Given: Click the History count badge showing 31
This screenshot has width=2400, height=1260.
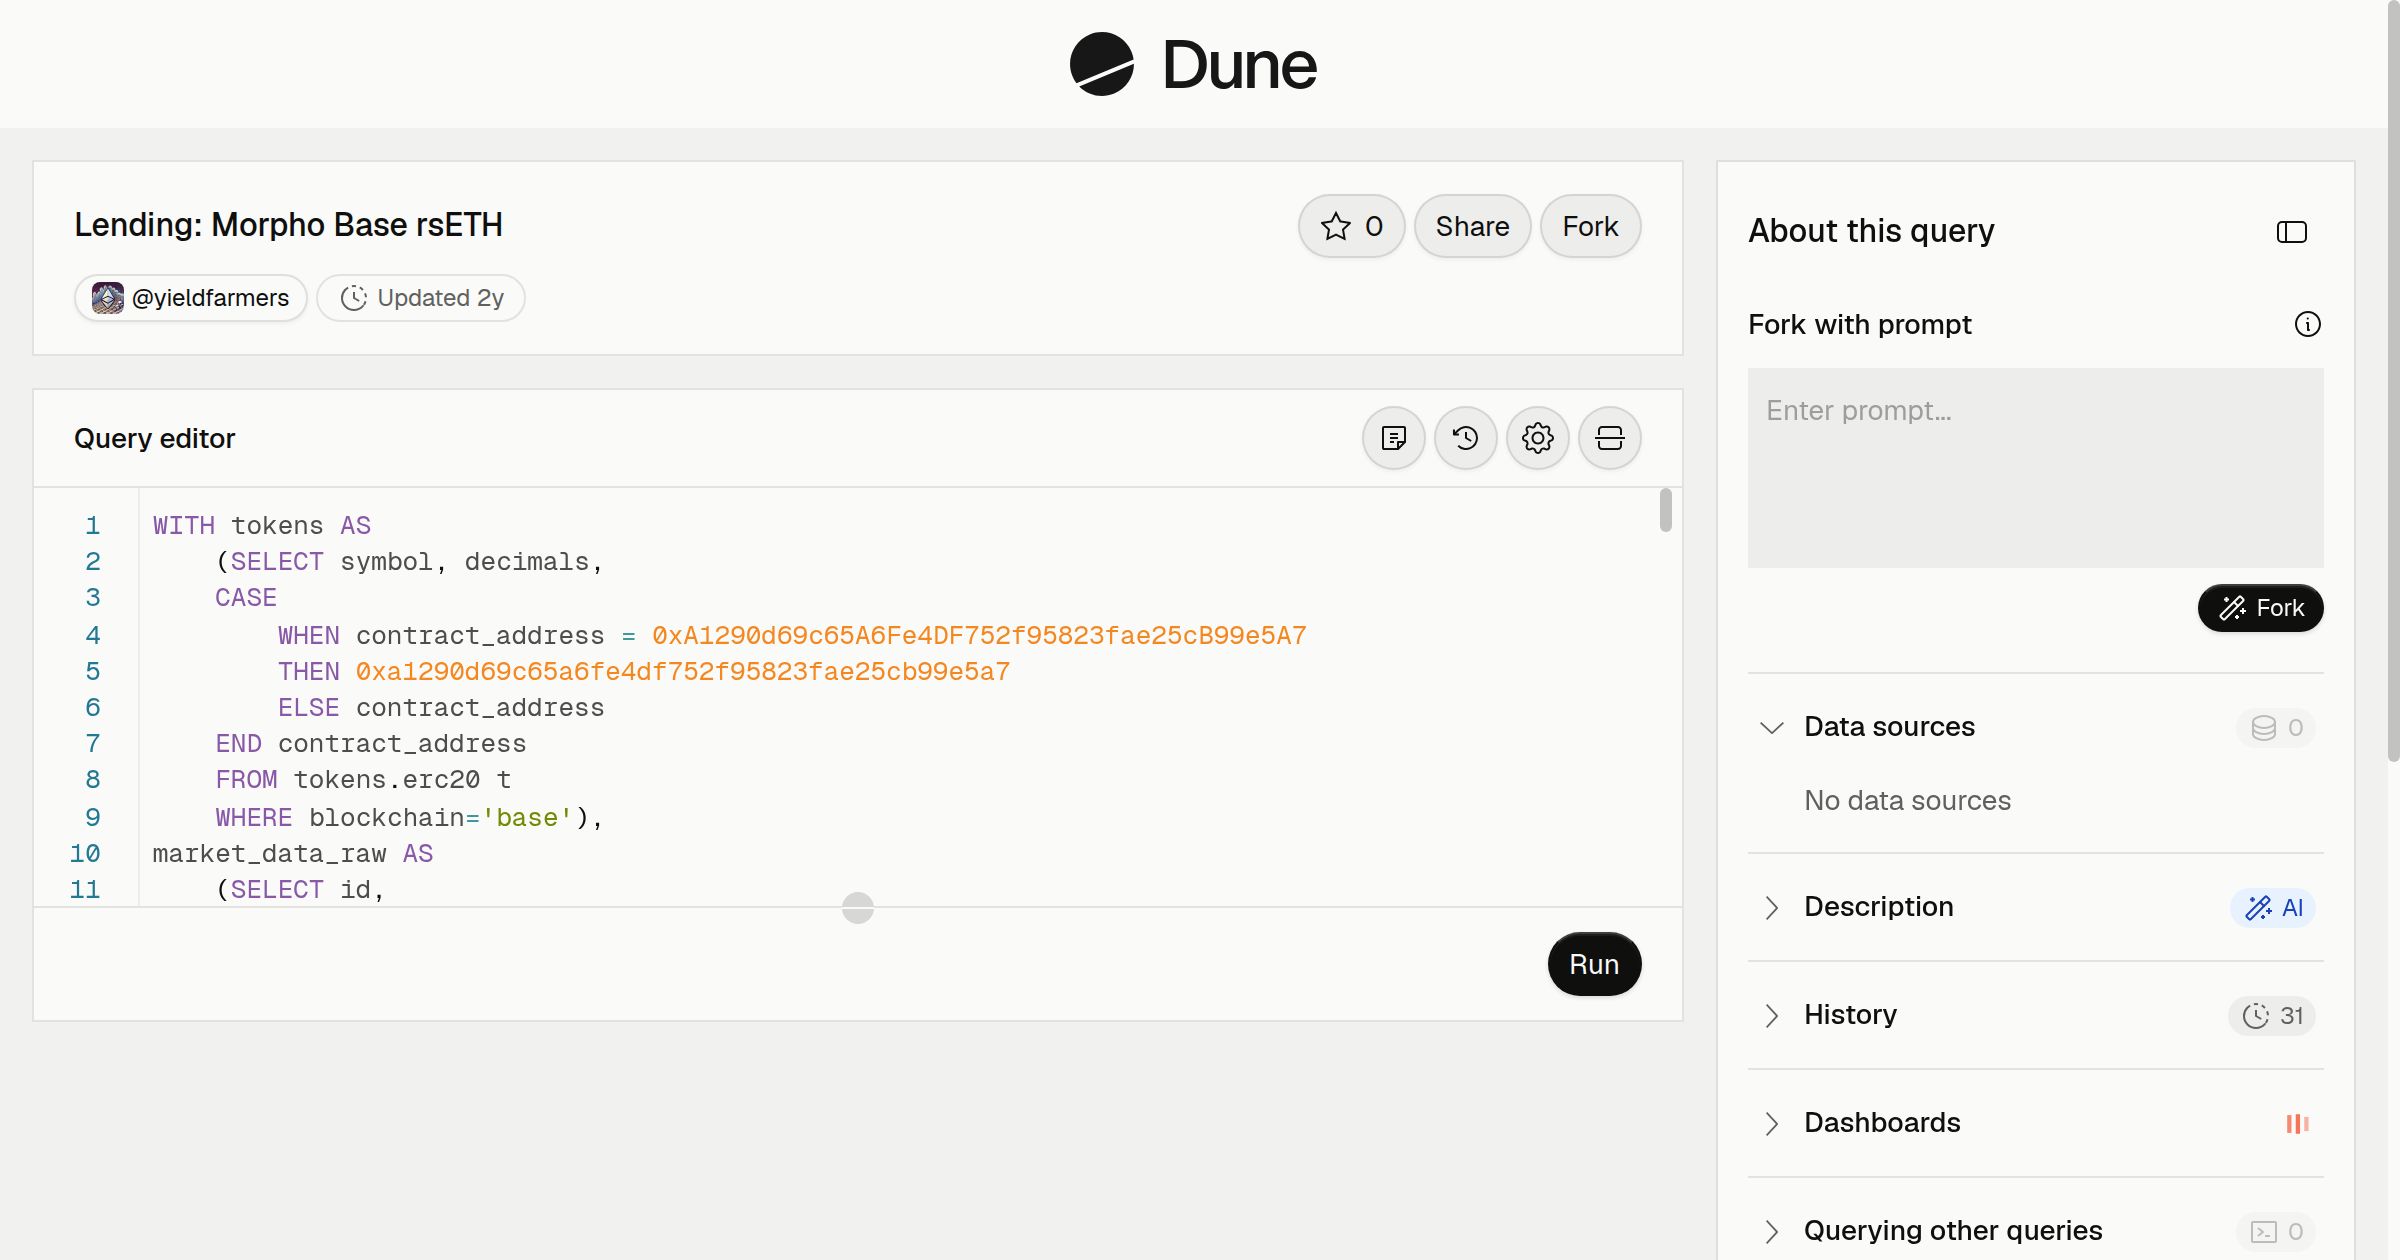Looking at the screenshot, I should coord(2272,1015).
